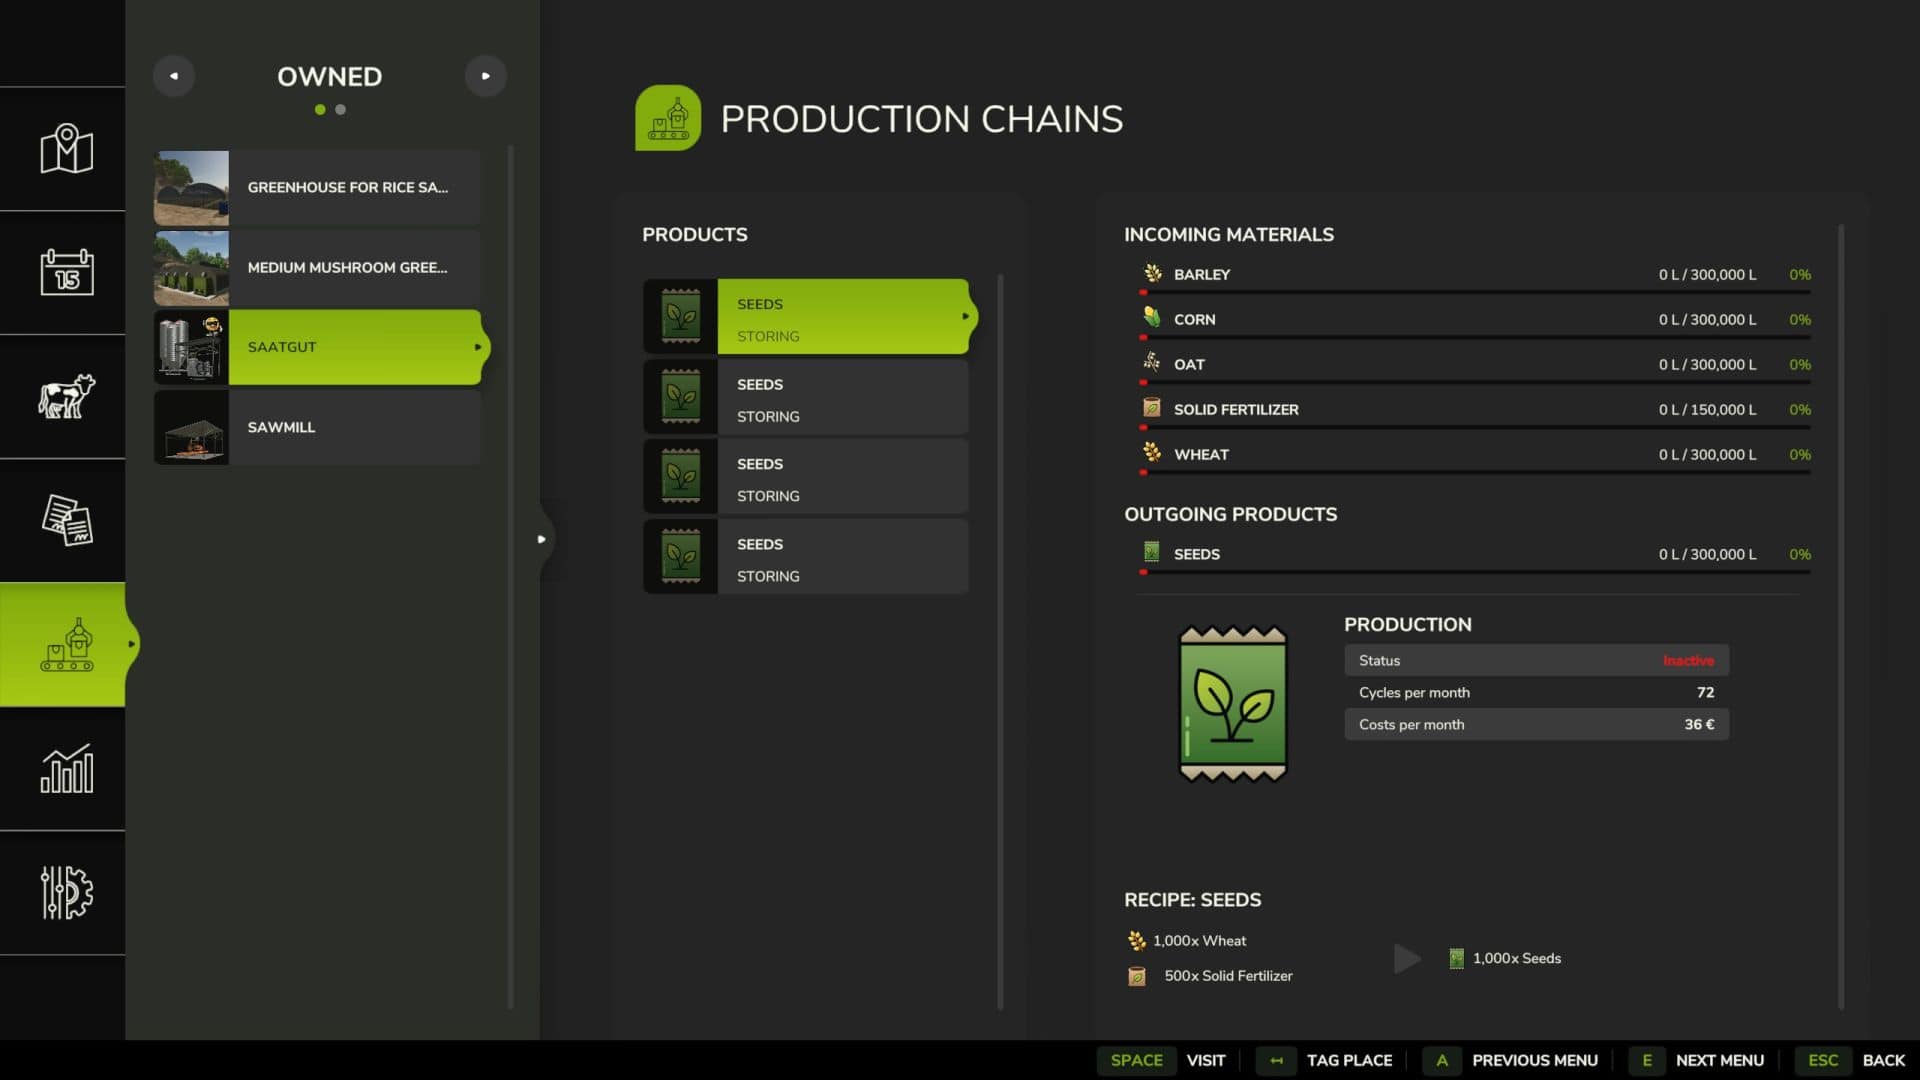This screenshot has width=1920, height=1080.
Task: Open the statistics chart sidebar icon
Action: [x=66, y=768]
